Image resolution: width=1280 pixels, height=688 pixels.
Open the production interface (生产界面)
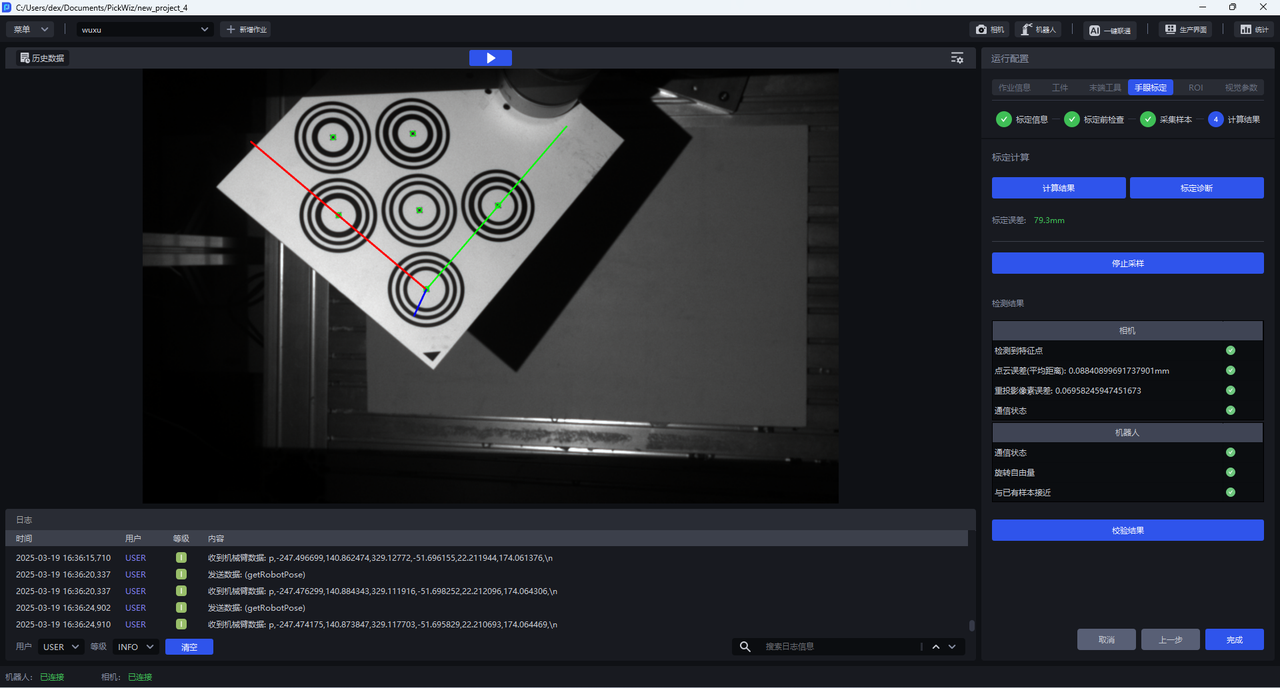1185,30
